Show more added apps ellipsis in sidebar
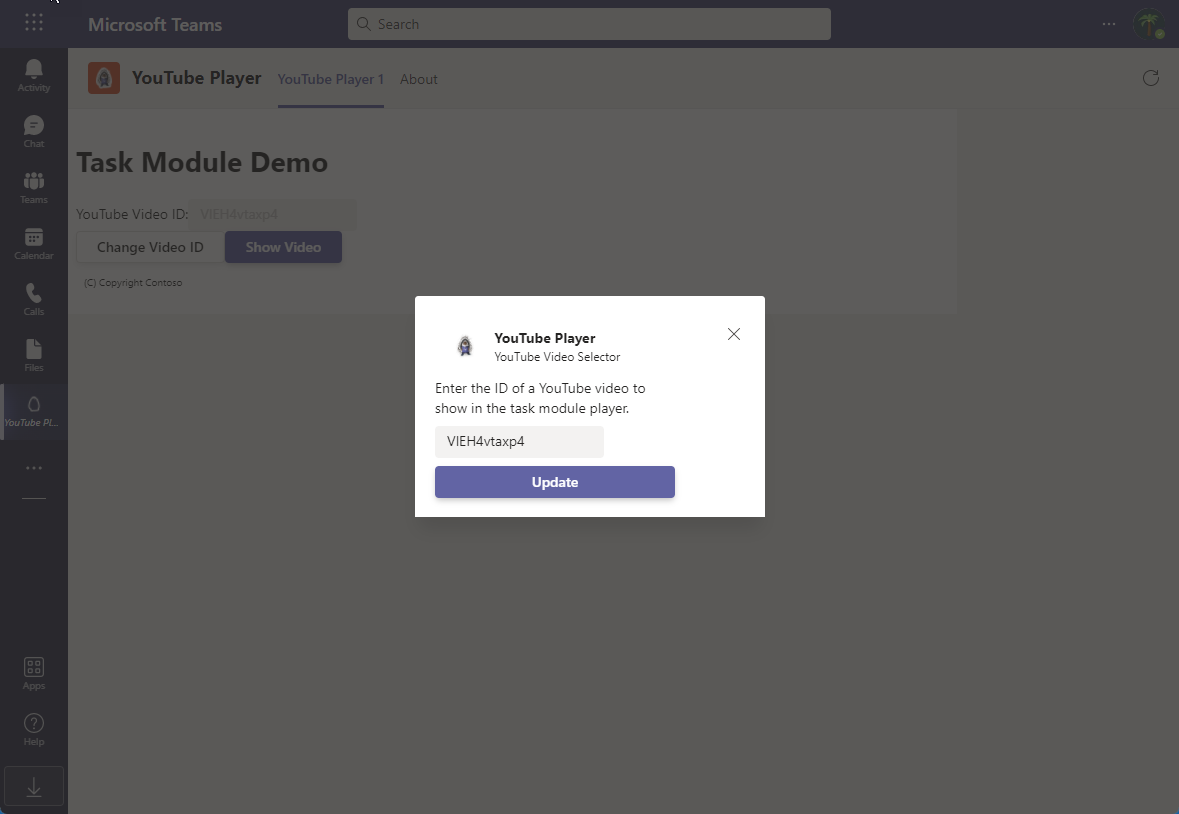This screenshot has width=1179, height=814. click(x=34, y=468)
